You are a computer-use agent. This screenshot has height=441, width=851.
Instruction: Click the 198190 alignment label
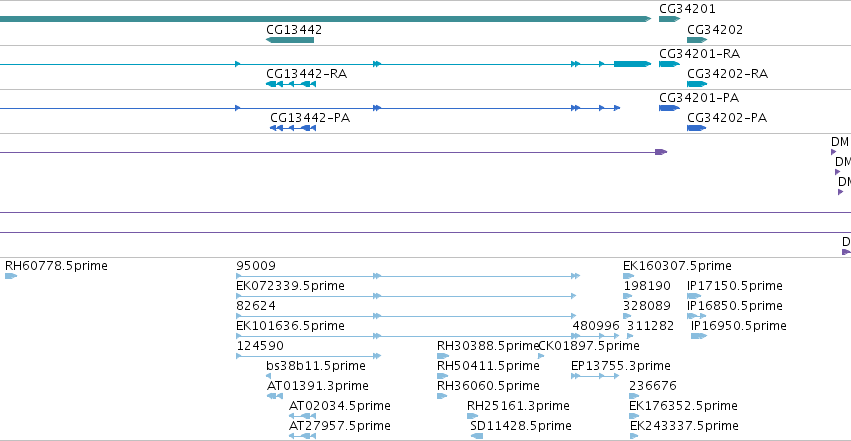(x=647, y=286)
